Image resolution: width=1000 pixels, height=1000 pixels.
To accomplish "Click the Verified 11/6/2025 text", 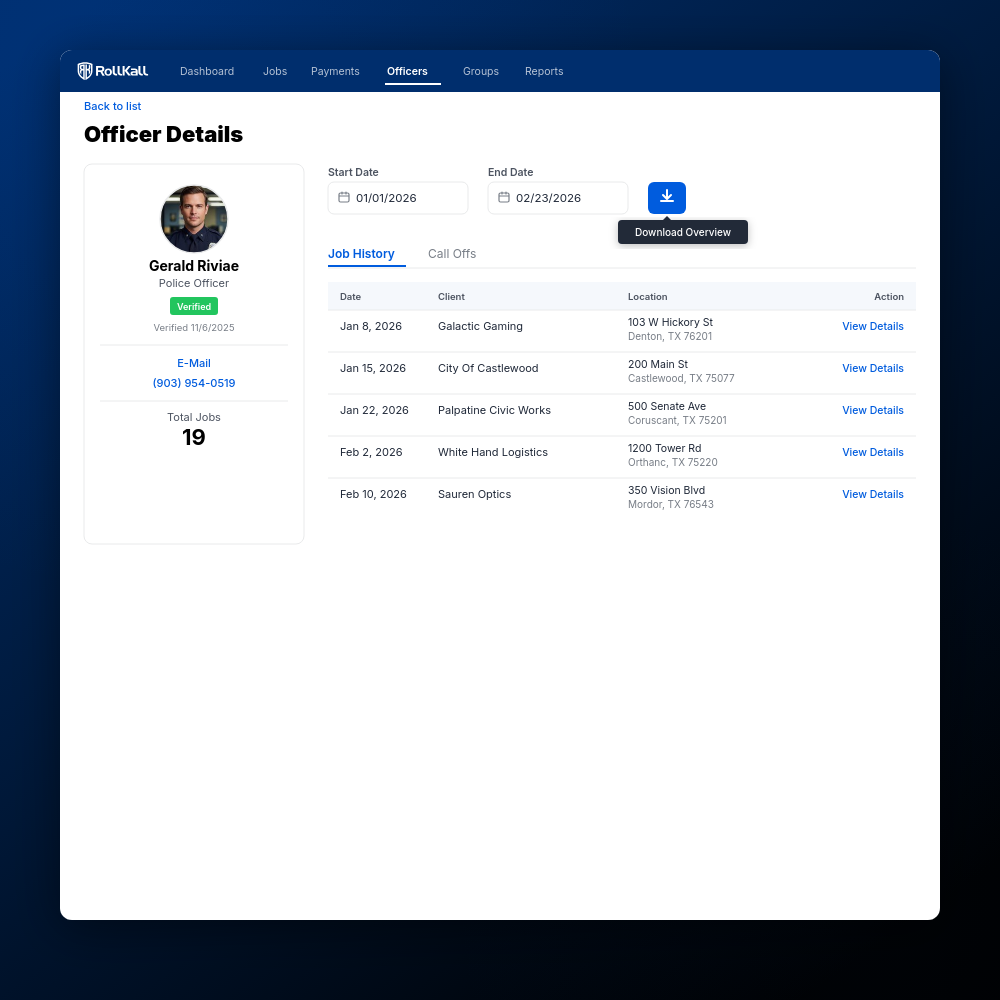I will pos(194,327).
